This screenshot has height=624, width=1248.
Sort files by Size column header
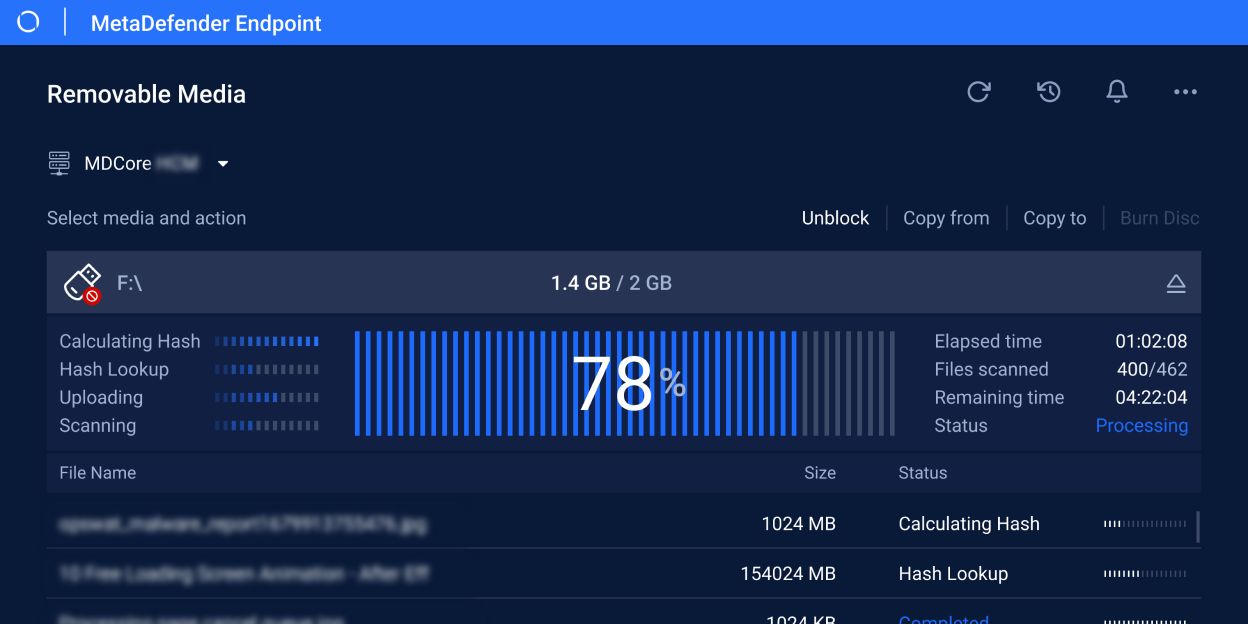click(x=819, y=473)
